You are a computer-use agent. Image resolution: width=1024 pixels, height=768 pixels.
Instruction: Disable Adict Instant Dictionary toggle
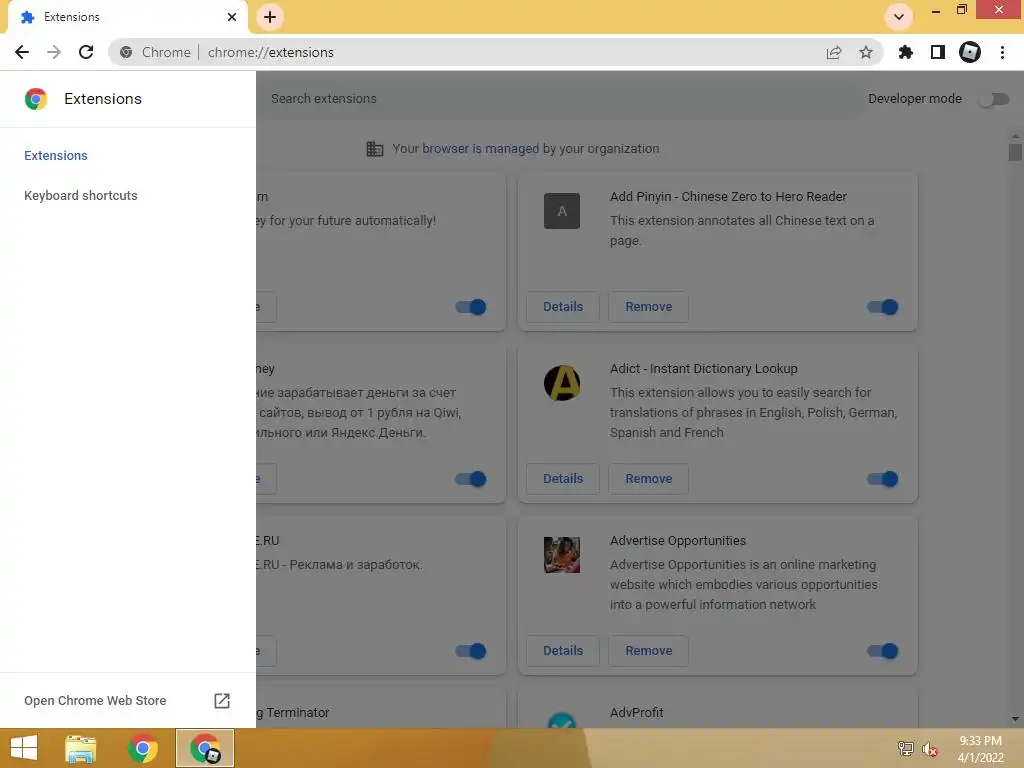(882, 479)
